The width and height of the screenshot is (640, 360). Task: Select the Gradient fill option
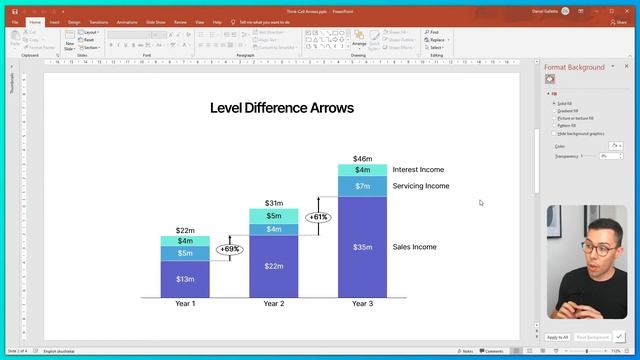point(565,111)
